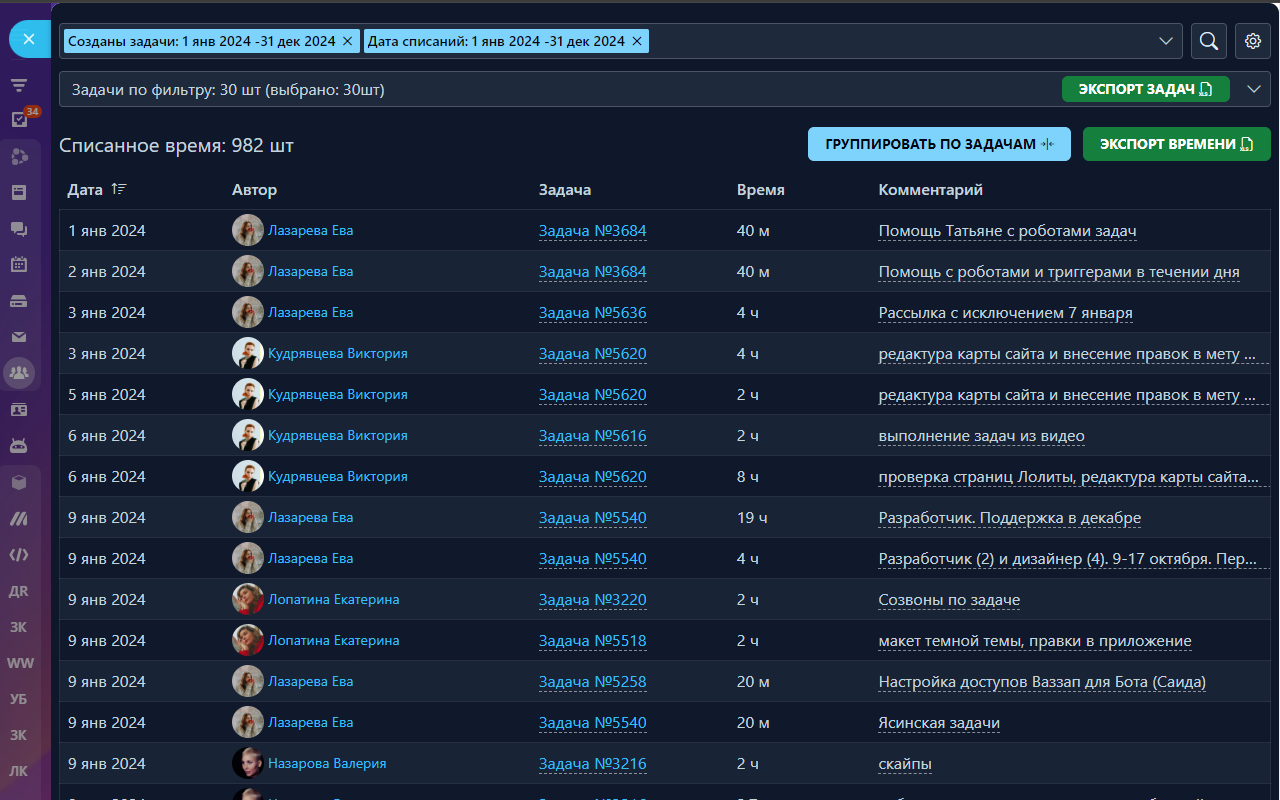Expand the 'Задачи по фильтру' panel chevron

[1254, 89]
